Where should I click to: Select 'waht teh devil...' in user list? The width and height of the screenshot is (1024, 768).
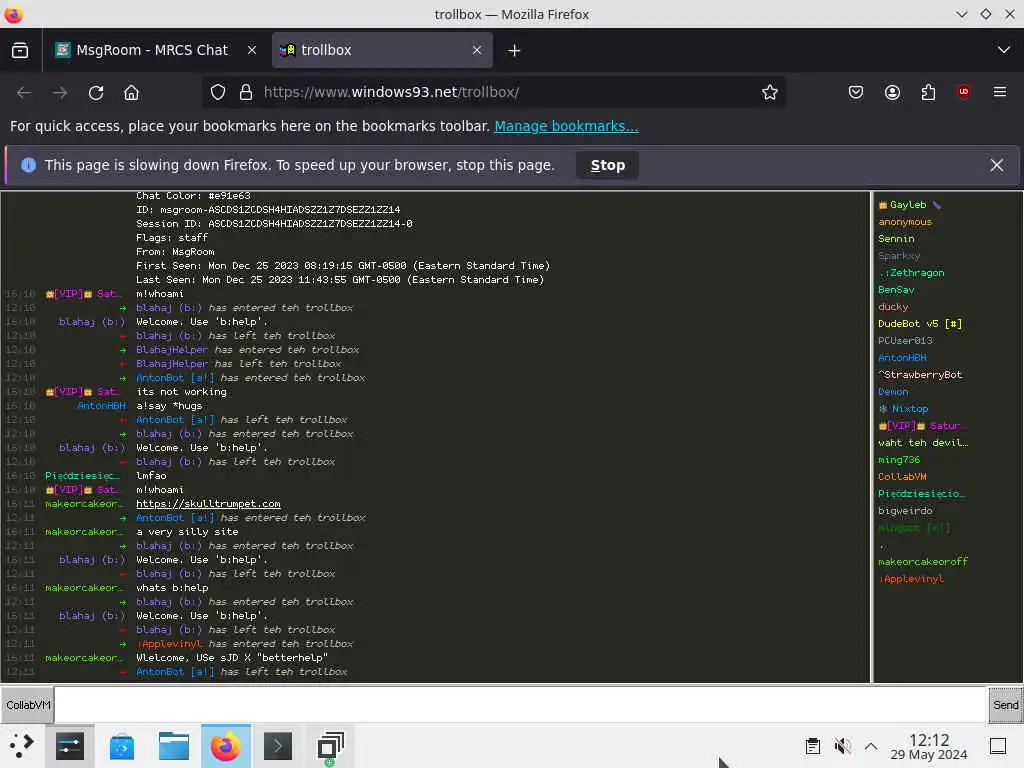click(923, 443)
